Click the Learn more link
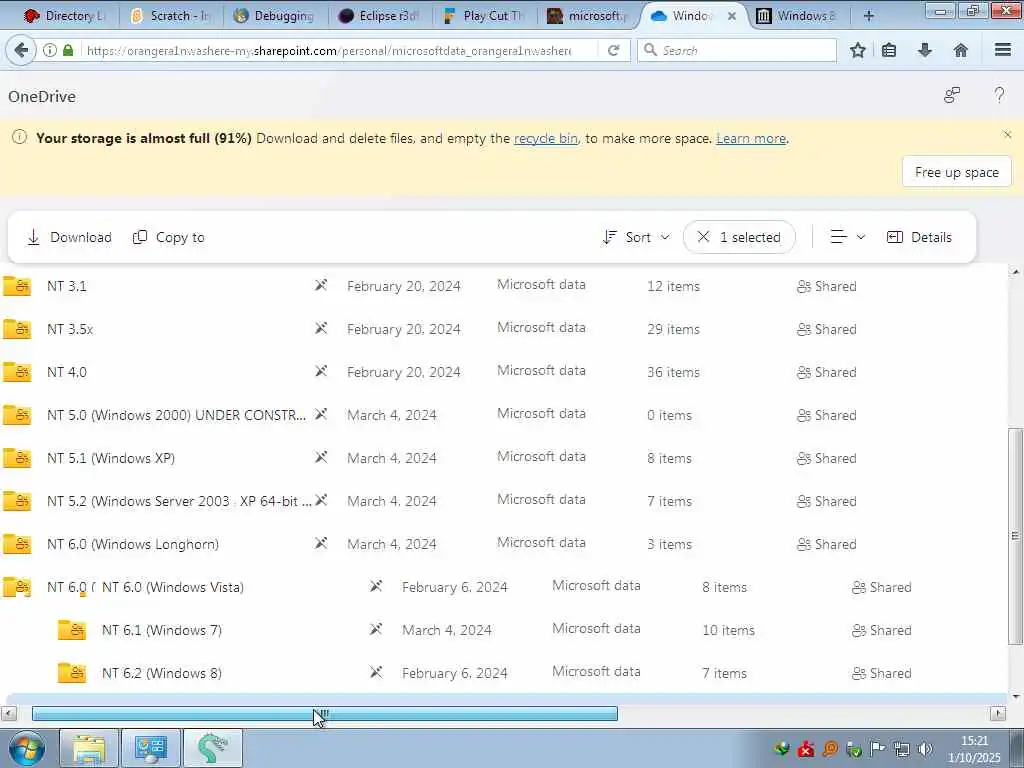 pos(751,138)
